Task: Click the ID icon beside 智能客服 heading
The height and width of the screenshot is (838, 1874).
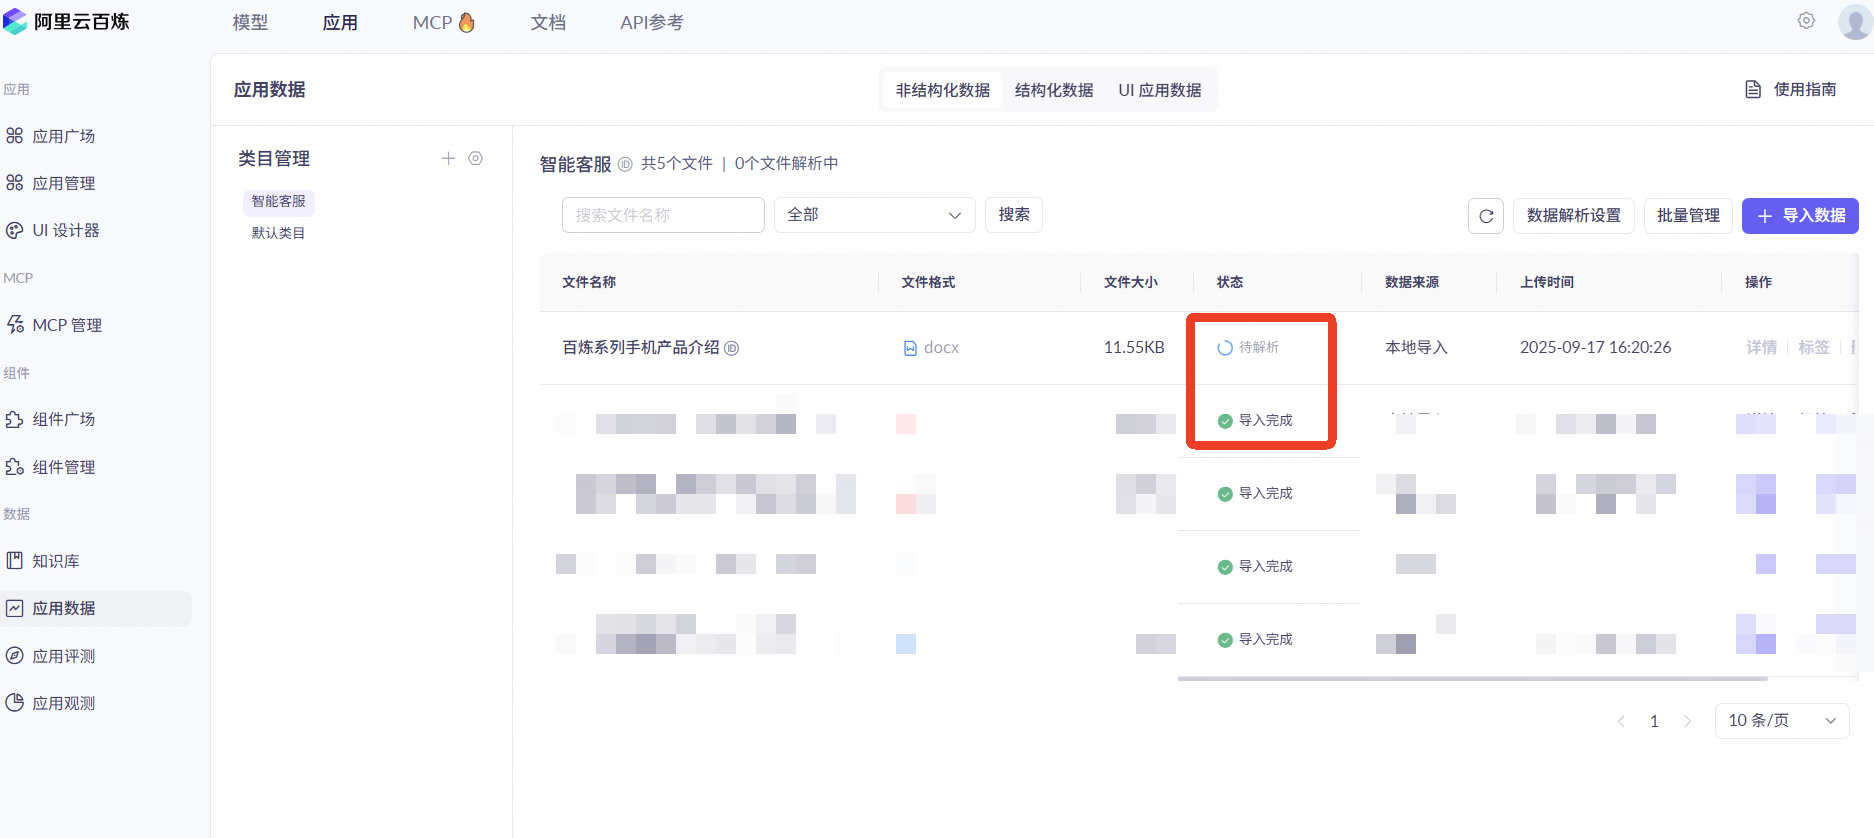Action: 625,164
